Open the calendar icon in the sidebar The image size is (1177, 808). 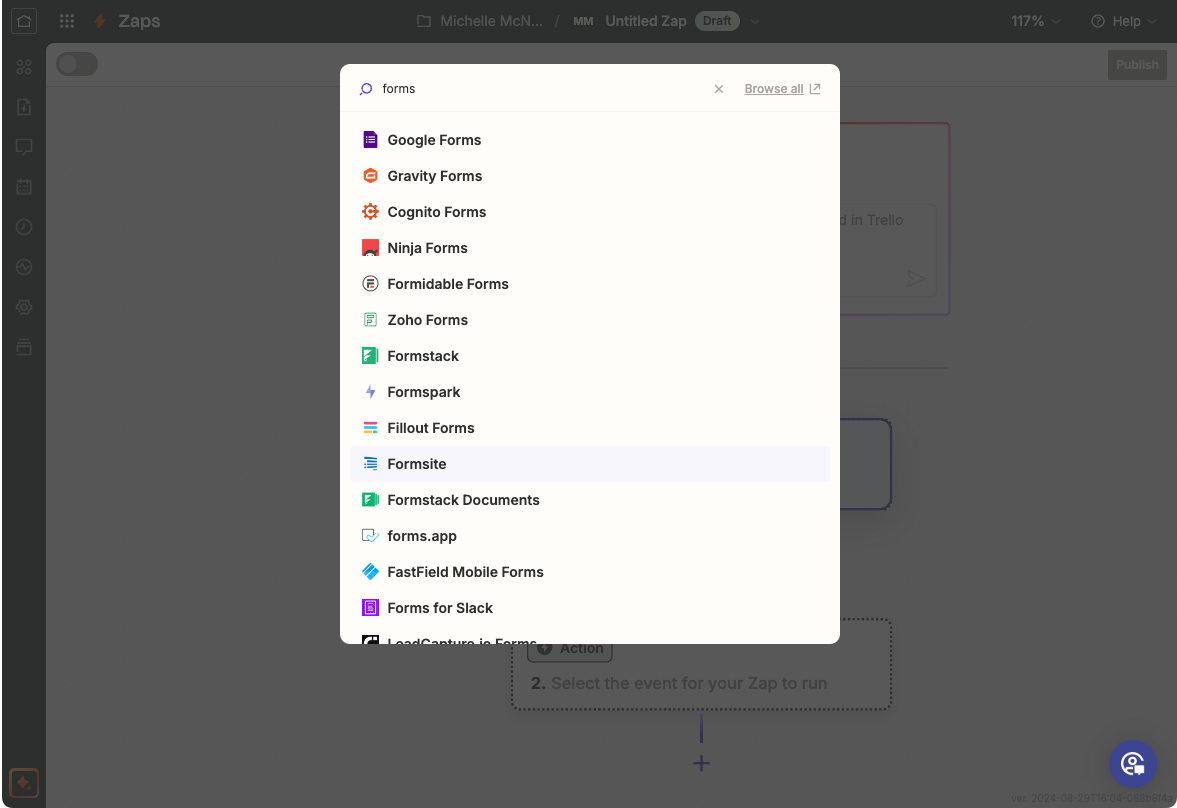(x=24, y=186)
